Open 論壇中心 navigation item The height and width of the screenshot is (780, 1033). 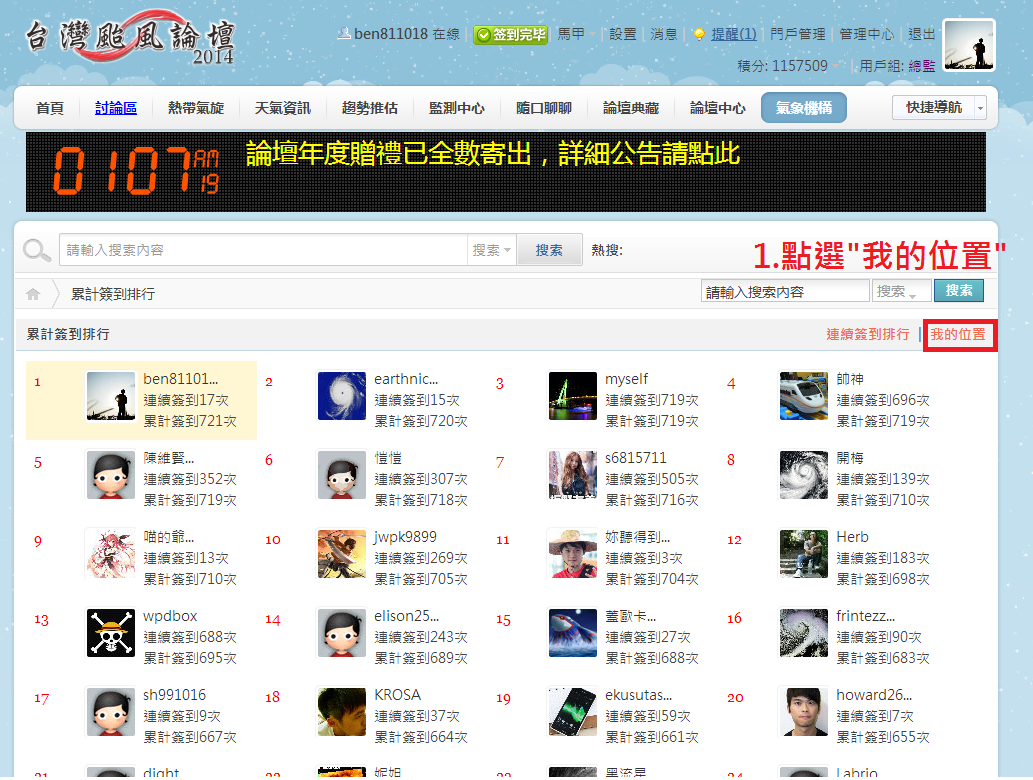(717, 108)
